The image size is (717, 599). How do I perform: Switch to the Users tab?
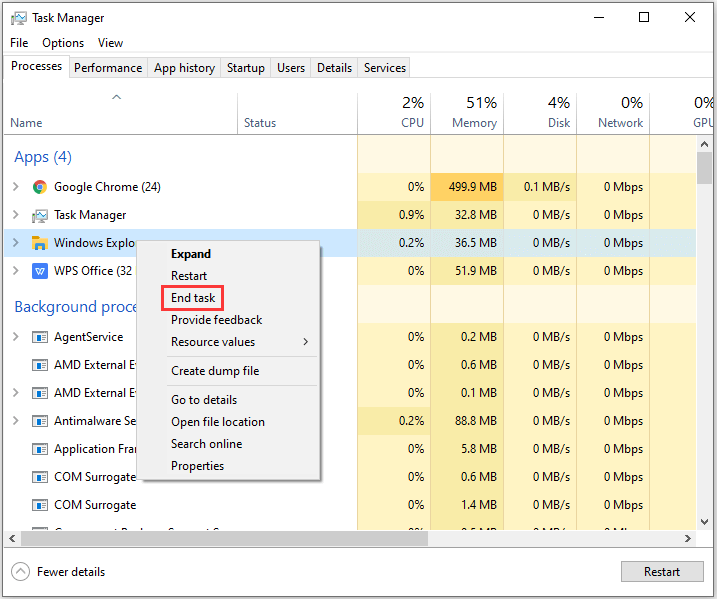click(x=291, y=68)
